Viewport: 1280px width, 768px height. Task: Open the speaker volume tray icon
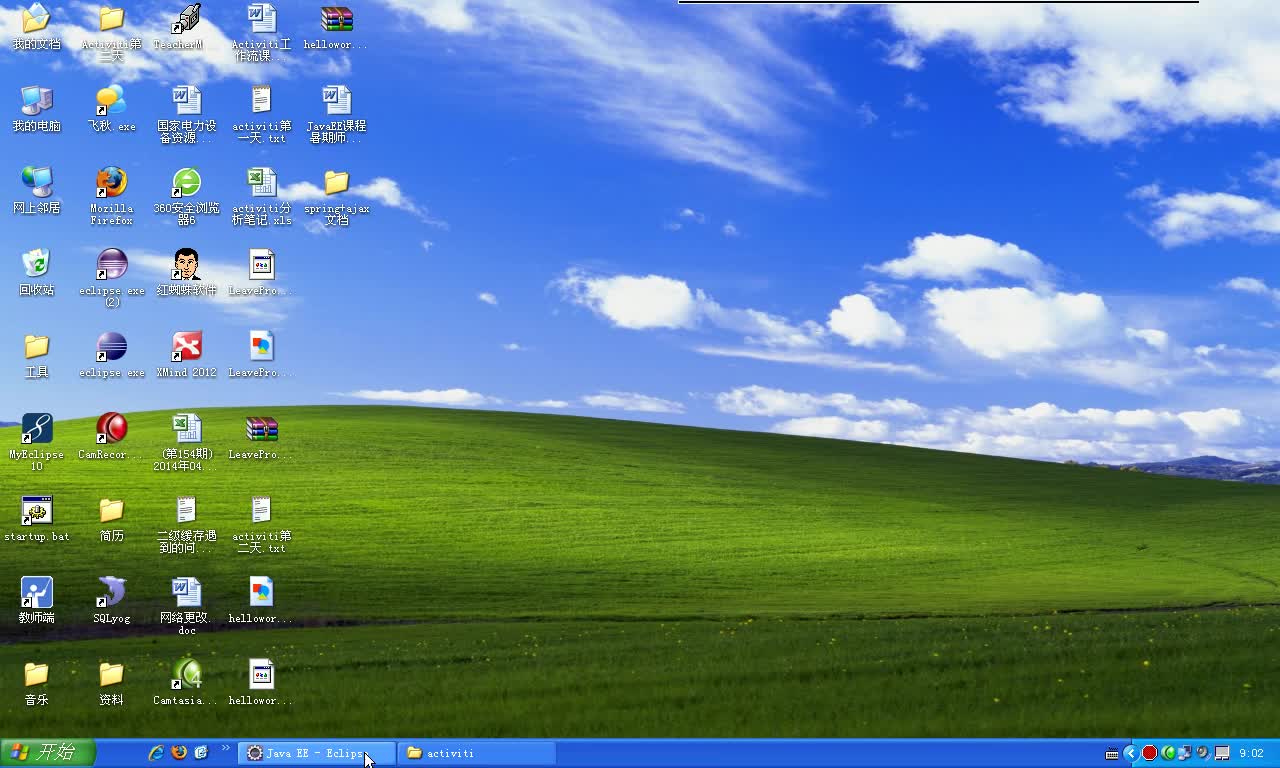pos(1203,753)
